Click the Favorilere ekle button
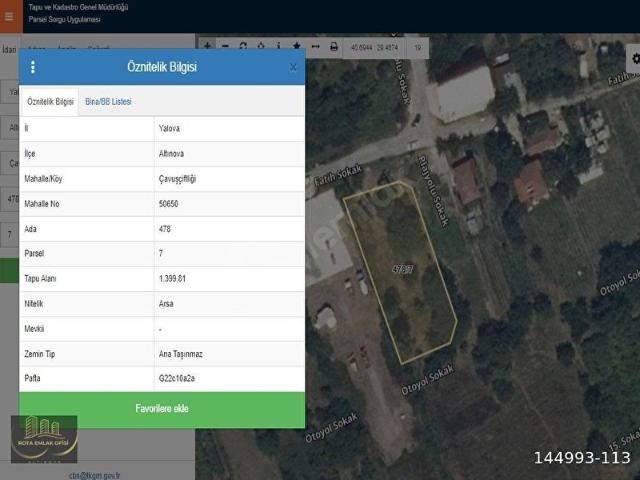The width and height of the screenshot is (640, 480). [162, 409]
